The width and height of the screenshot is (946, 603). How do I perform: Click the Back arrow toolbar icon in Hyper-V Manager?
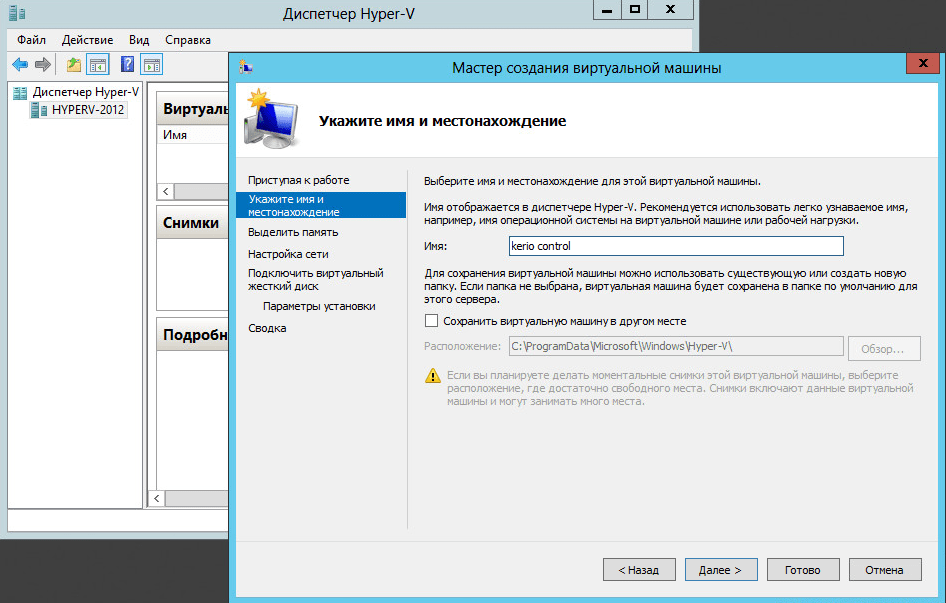[20, 64]
